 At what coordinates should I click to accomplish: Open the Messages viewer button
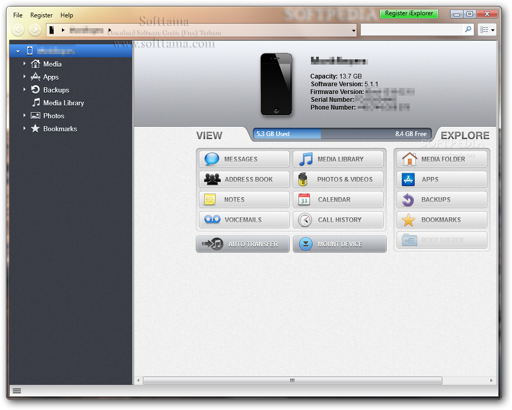point(244,159)
